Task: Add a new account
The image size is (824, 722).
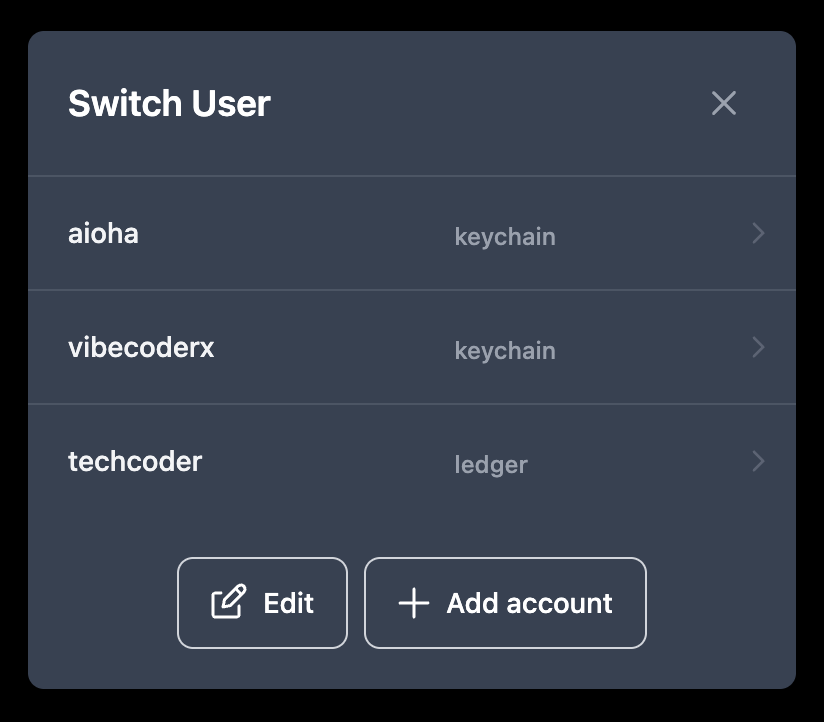Action: pos(505,603)
